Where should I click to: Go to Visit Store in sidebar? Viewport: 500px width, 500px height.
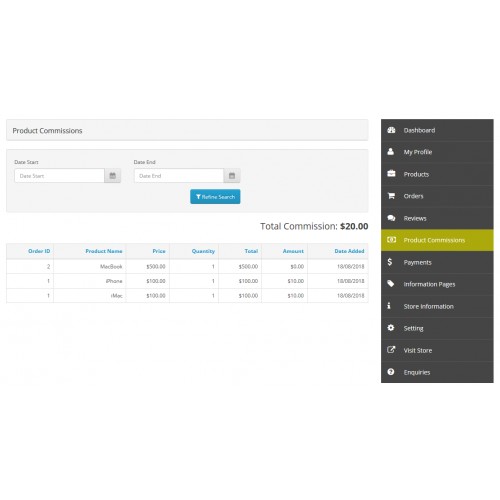point(437,350)
